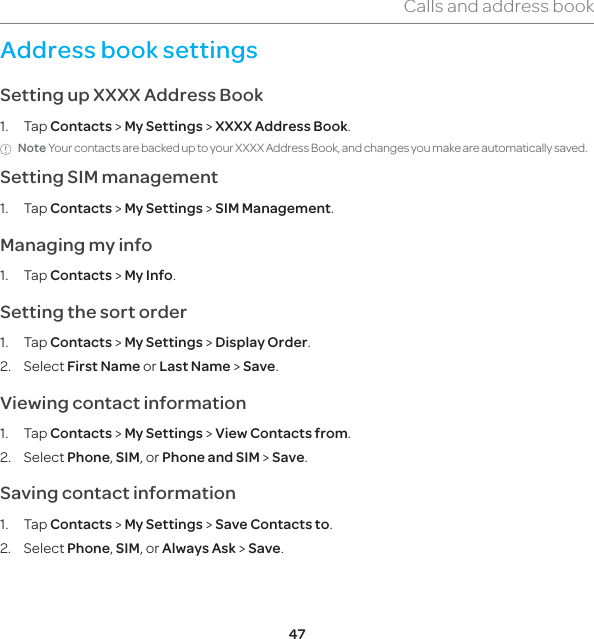Click 'Contacts' in the My Info step
The width and height of the screenshot is (594, 639).
point(81,276)
